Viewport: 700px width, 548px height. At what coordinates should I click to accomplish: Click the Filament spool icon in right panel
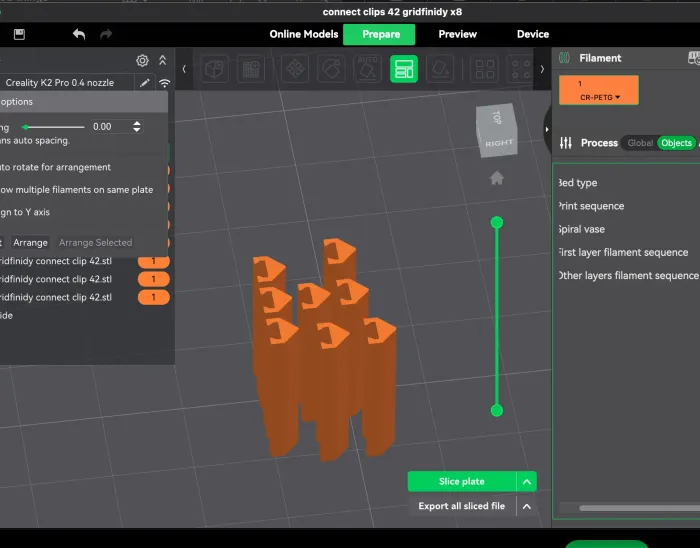tap(565, 58)
